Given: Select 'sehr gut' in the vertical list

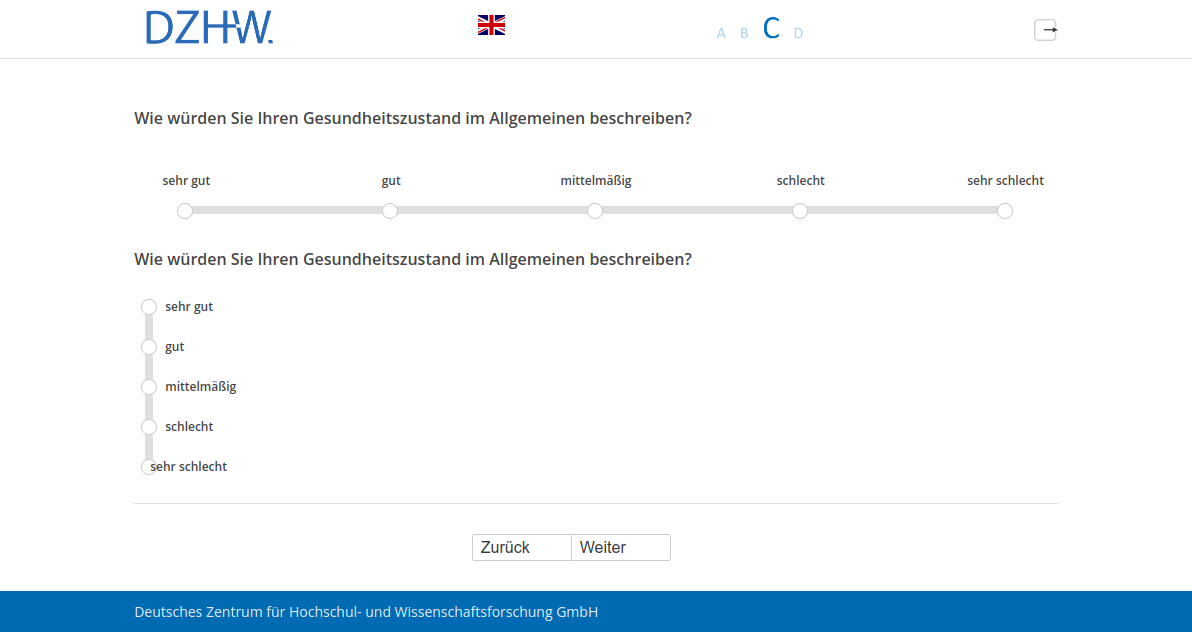Looking at the screenshot, I should point(149,307).
